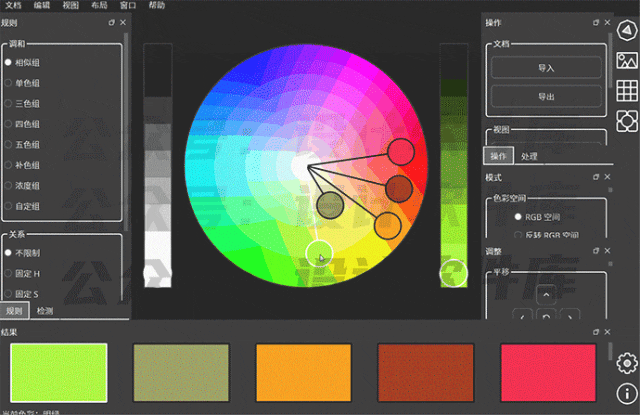Image resolution: width=640 pixels, height=415 pixels.
Task: Select the 五色组 harmony rule
Action: 23,144
